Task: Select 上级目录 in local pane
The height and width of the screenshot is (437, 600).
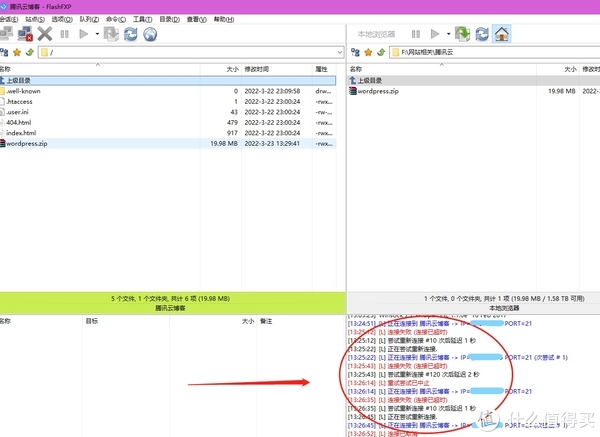Action: (474, 80)
